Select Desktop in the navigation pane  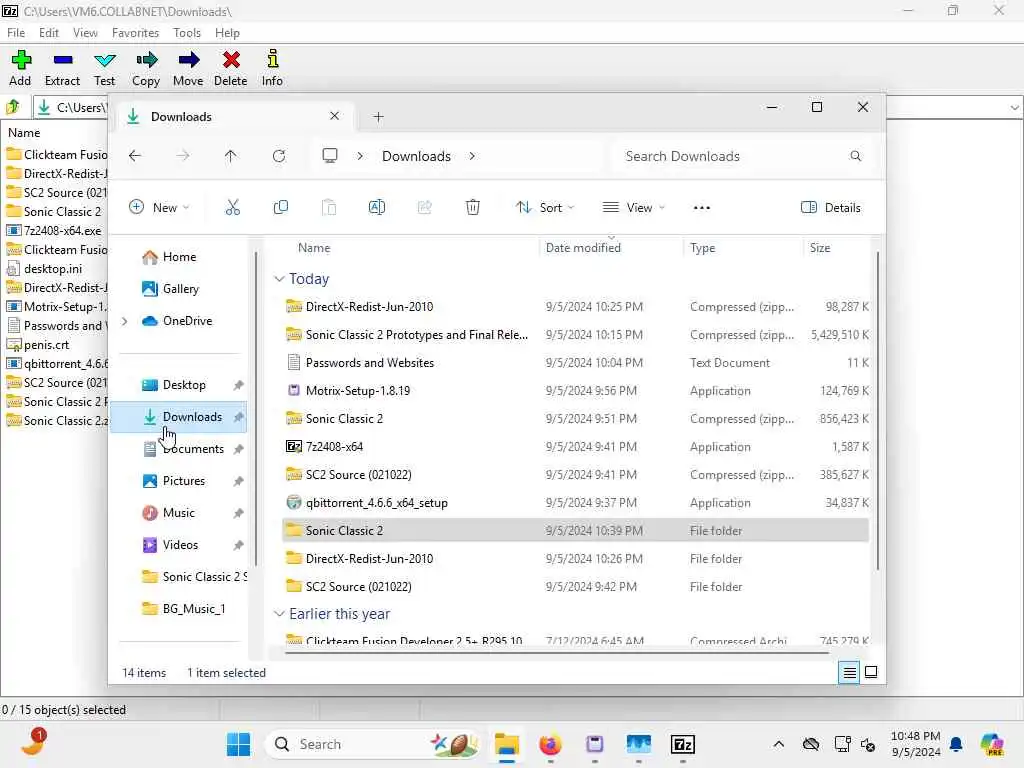tap(178, 385)
